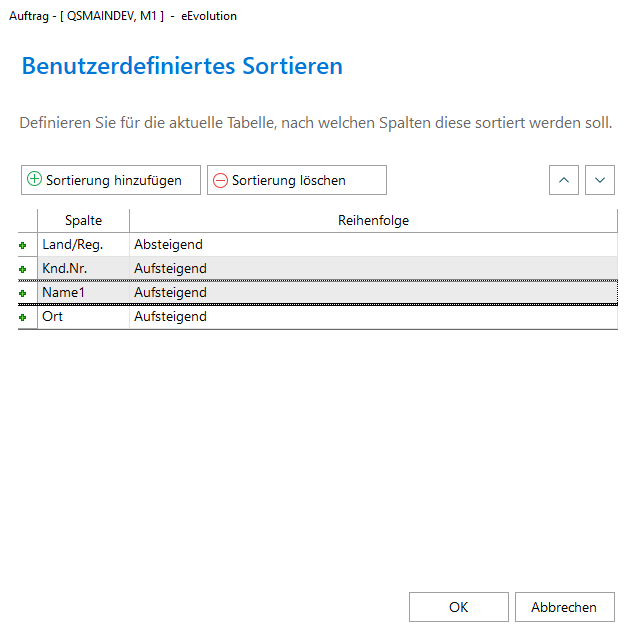This screenshot has width=636, height=643.
Task: Move selected sort entry down with arrow
Action: (x=599, y=180)
